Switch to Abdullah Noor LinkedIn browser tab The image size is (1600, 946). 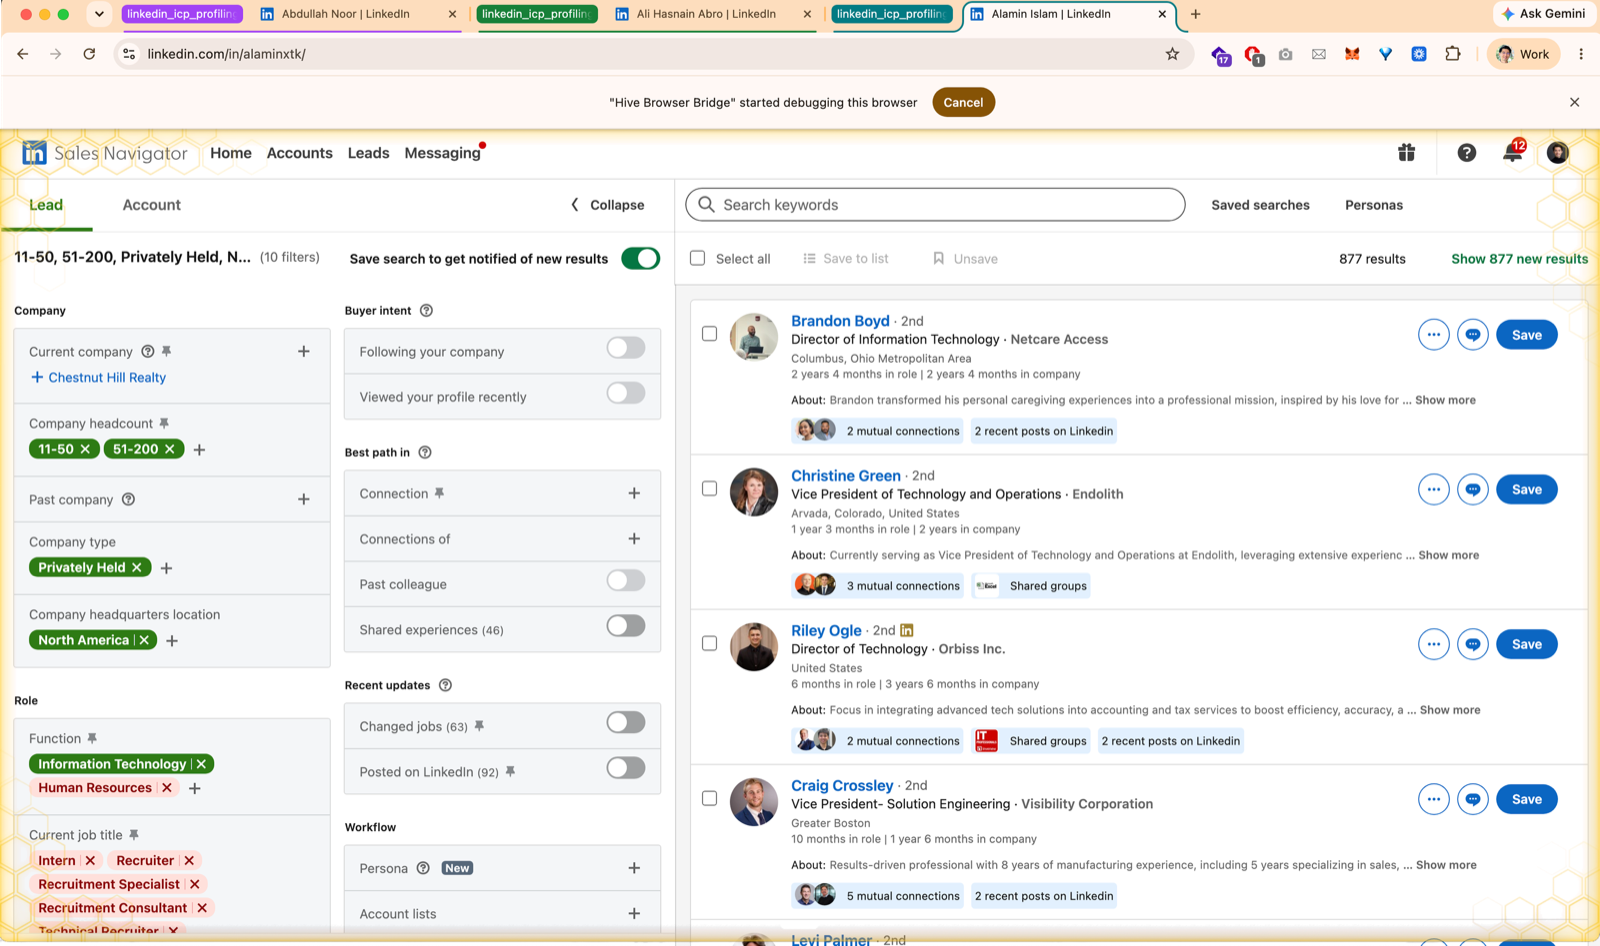[357, 14]
